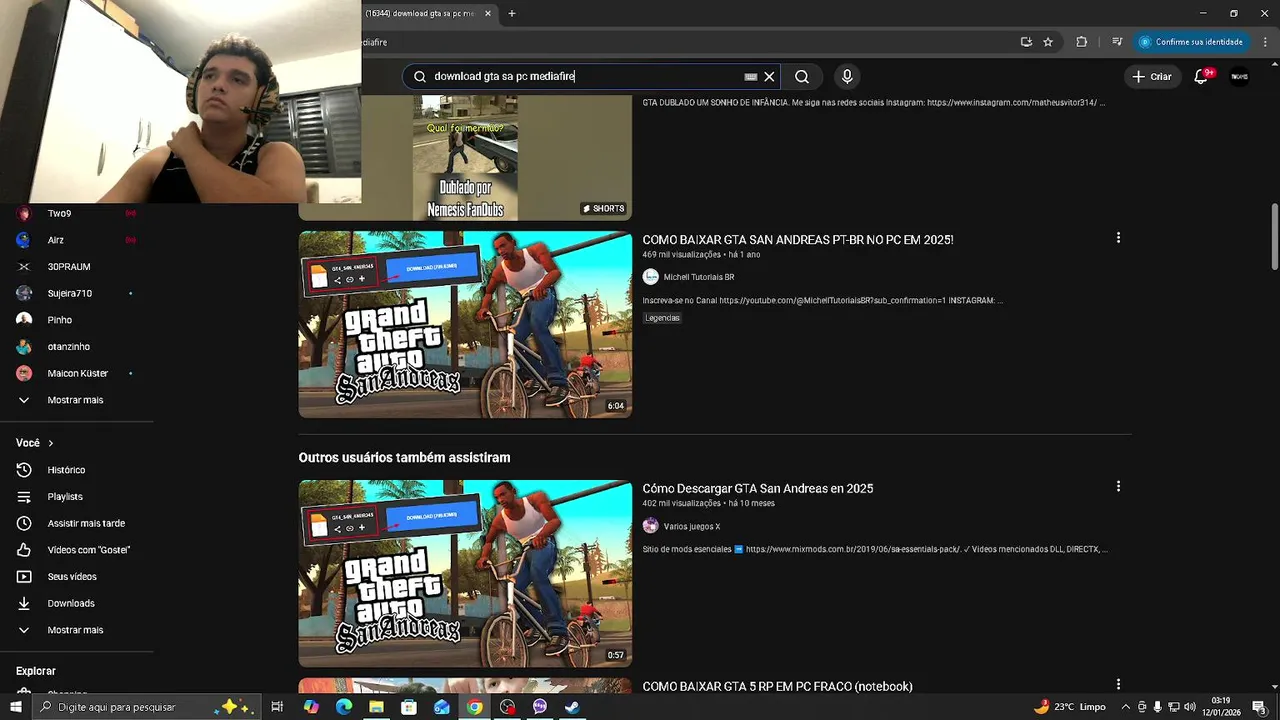
Task: Expand 'Mostrar mais' under Você section
Action: click(x=77, y=630)
